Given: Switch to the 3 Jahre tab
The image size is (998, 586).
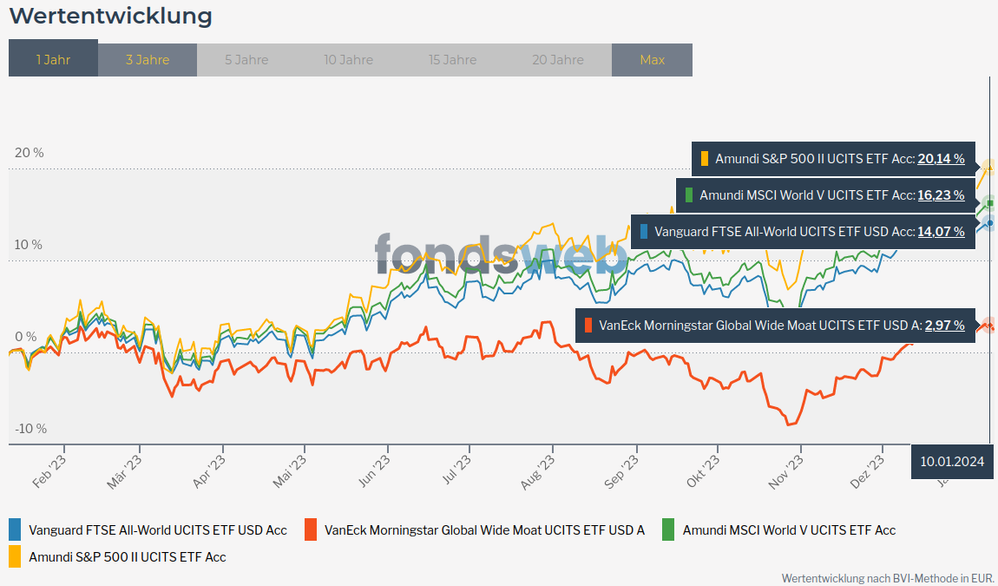Looking at the screenshot, I should point(147,59).
